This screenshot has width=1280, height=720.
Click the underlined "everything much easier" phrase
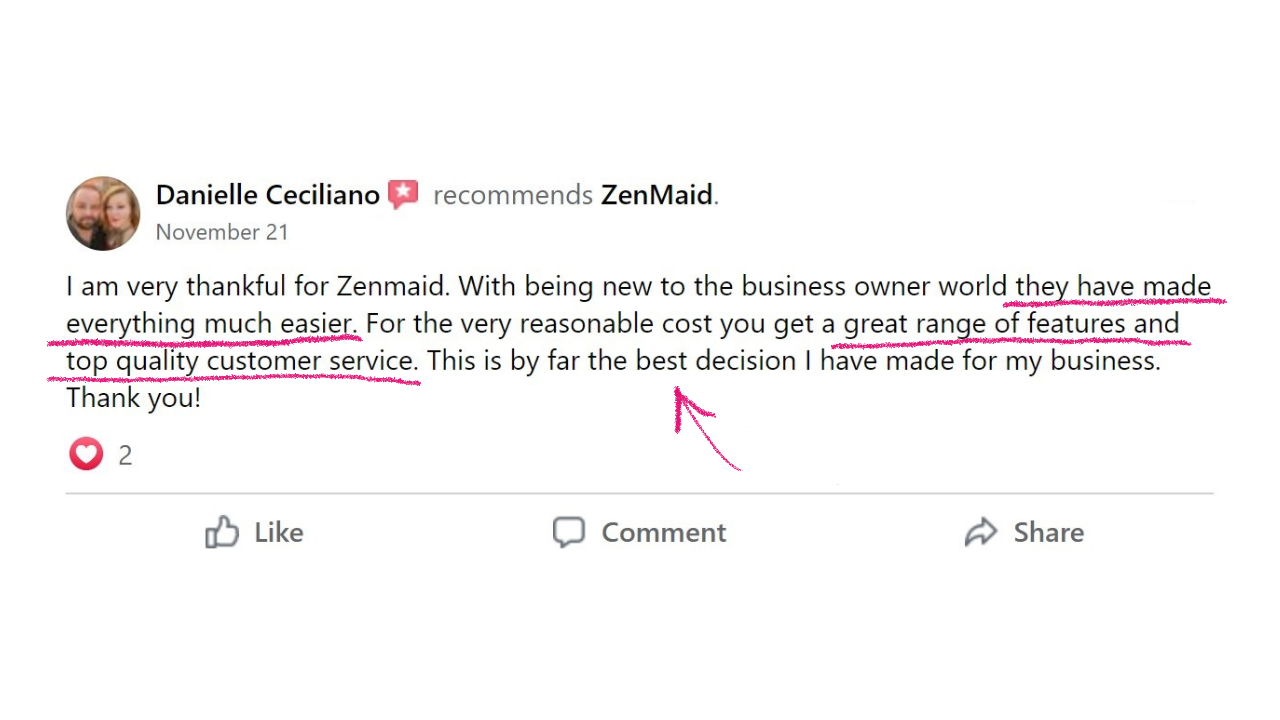click(210, 323)
